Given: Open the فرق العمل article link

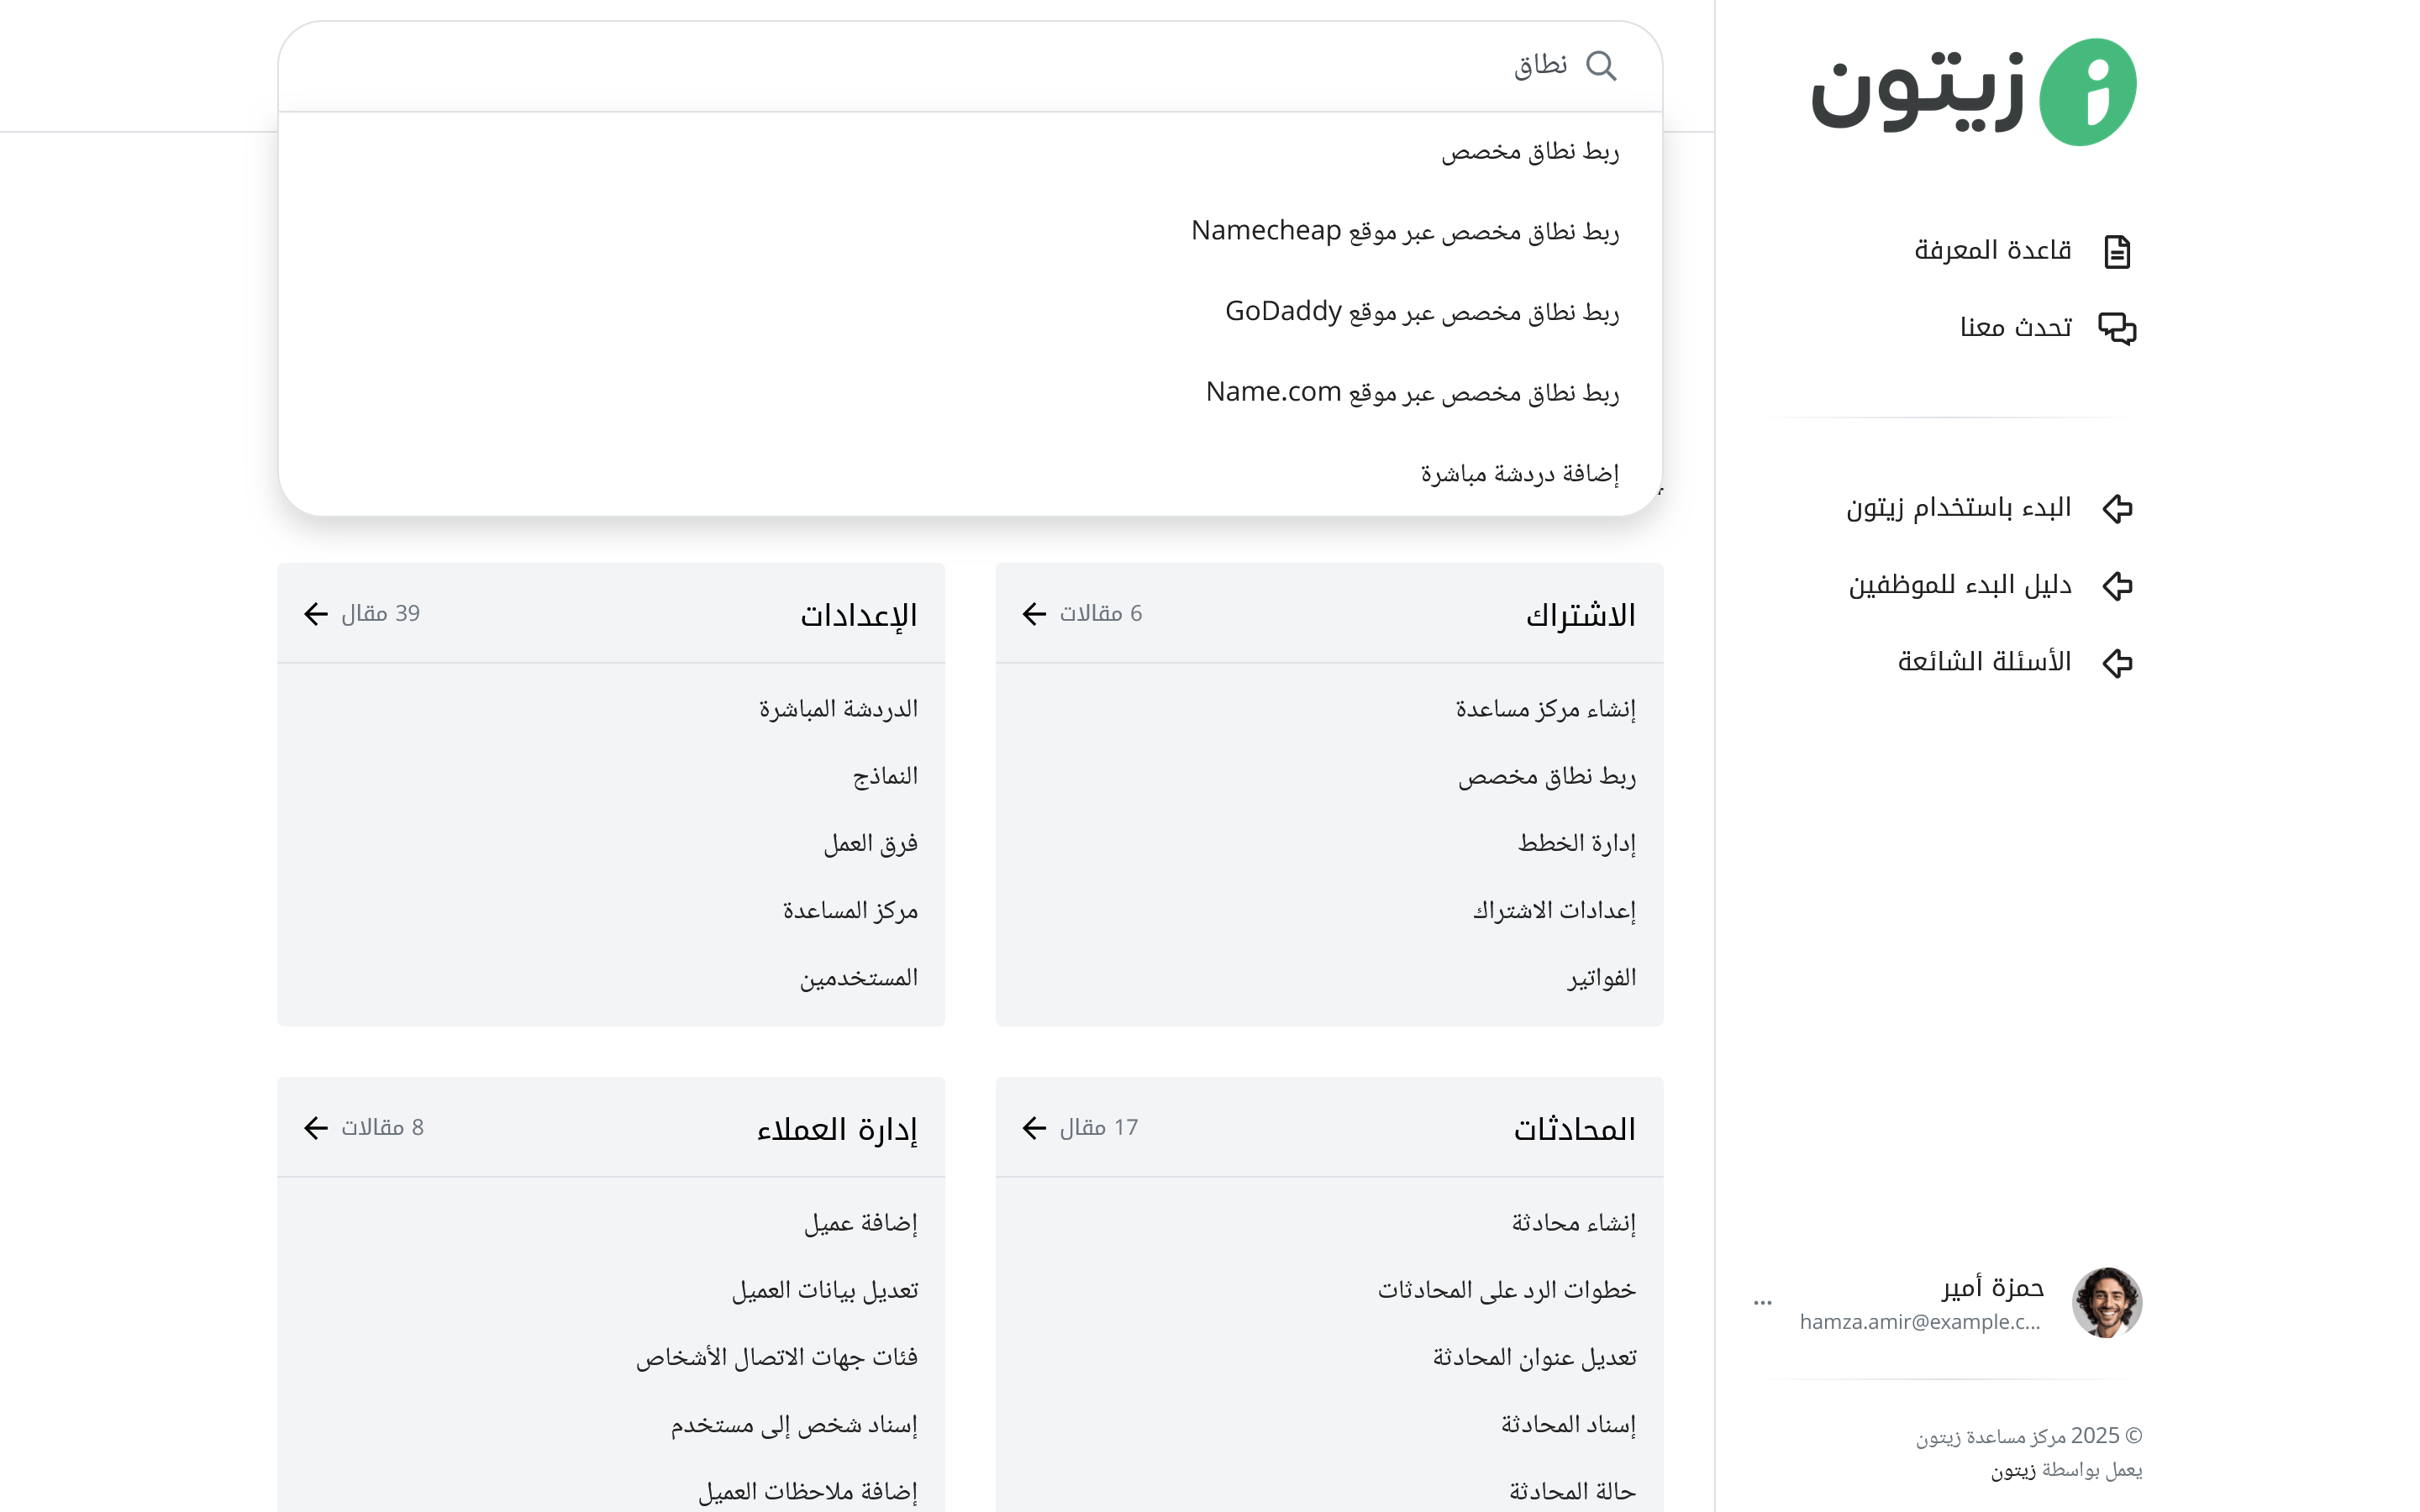Looking at the screenshot, I should click(870, 843).
